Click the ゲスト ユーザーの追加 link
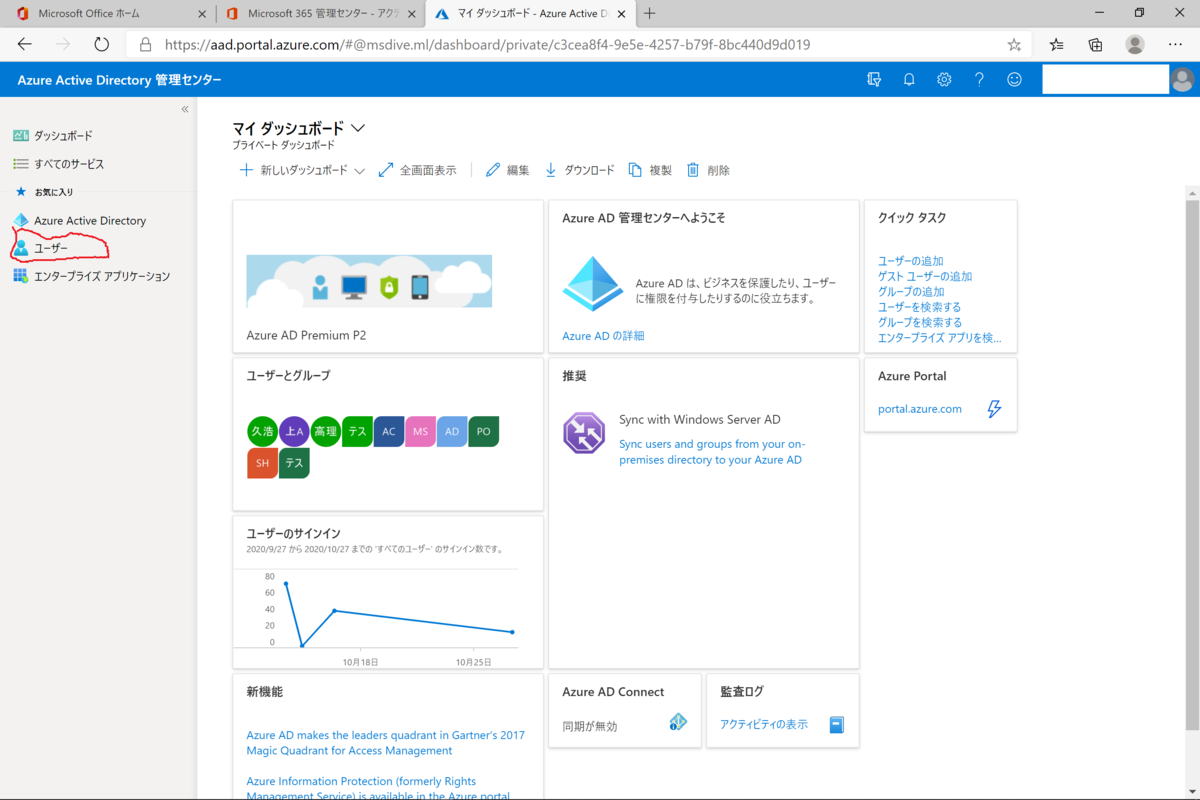 click(x=925, y=276)
